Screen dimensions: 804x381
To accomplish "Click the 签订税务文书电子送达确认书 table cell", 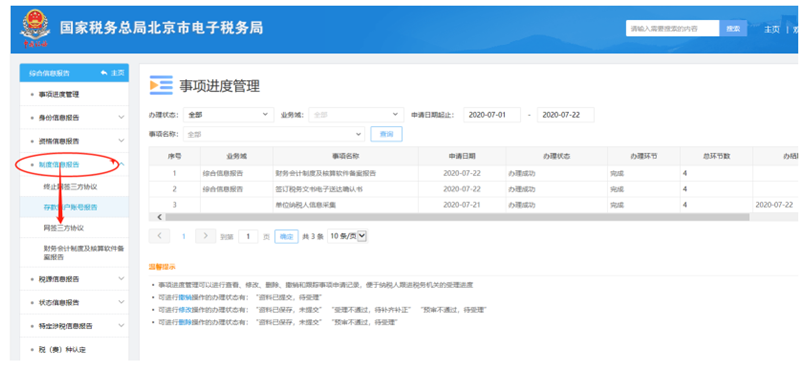I will [x=319, y=189].
